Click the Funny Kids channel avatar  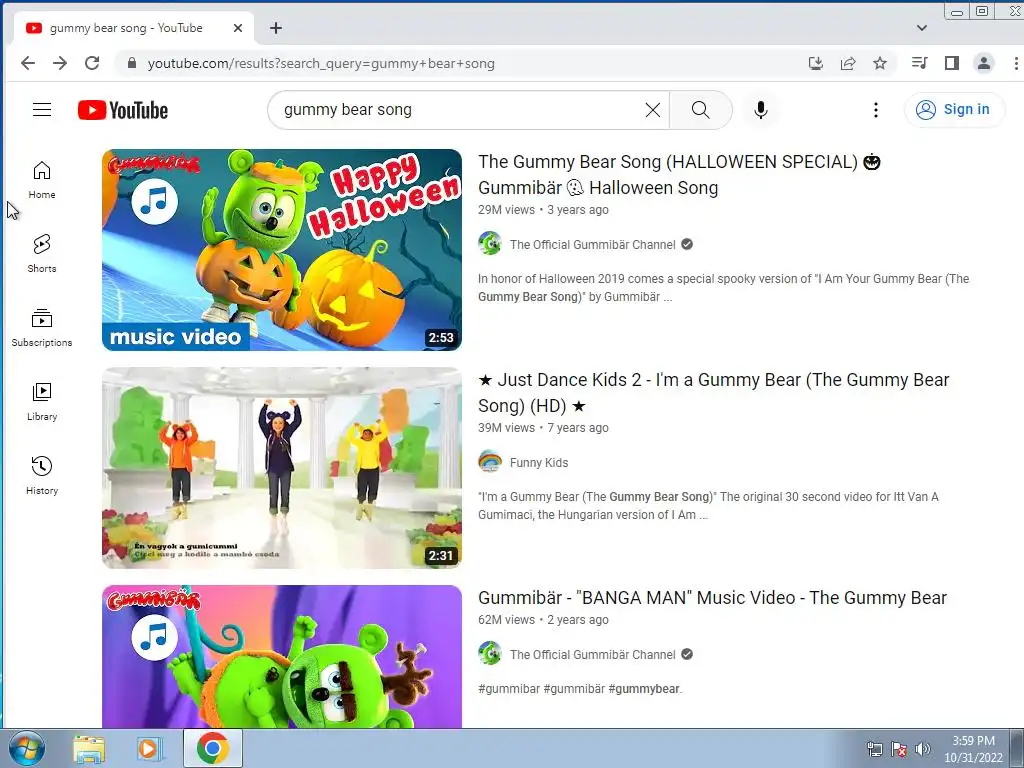point(490,462)
